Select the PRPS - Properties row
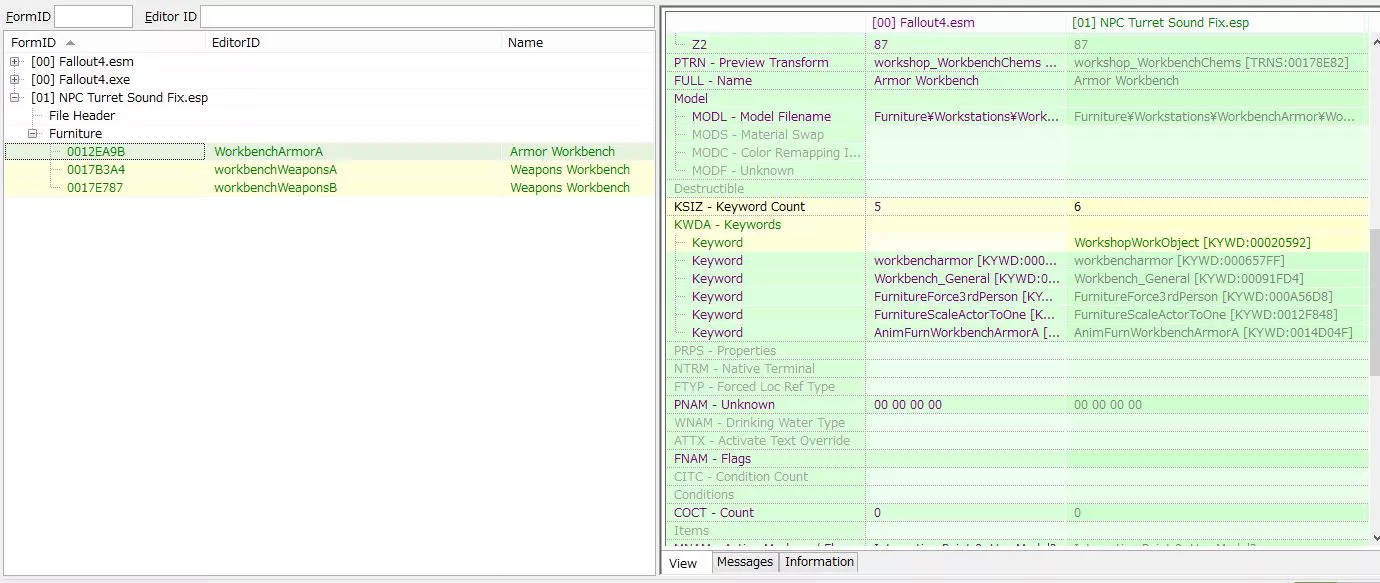This screenshot has height=583, width=1380. coord(1016,351)
